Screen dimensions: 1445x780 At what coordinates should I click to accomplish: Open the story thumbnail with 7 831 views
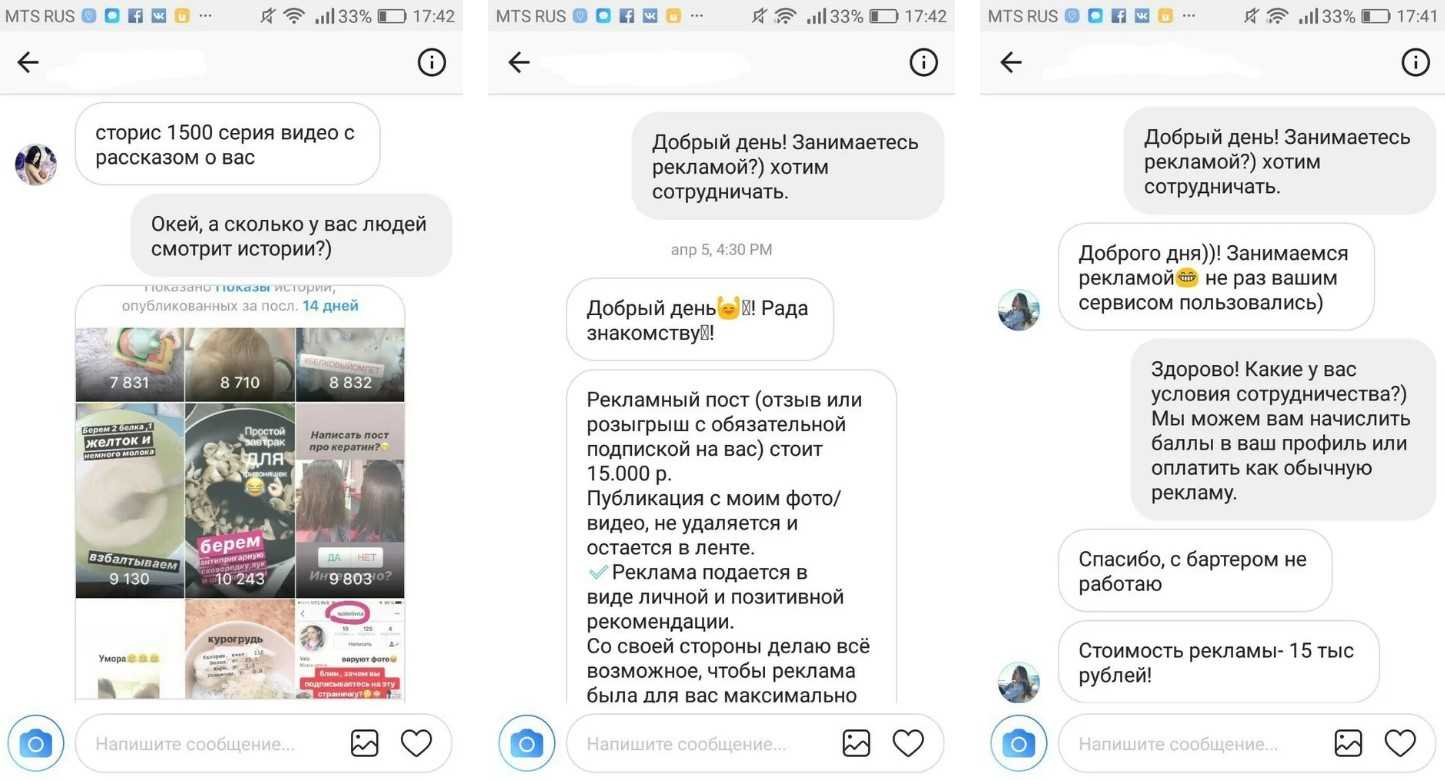pos(130,364)
